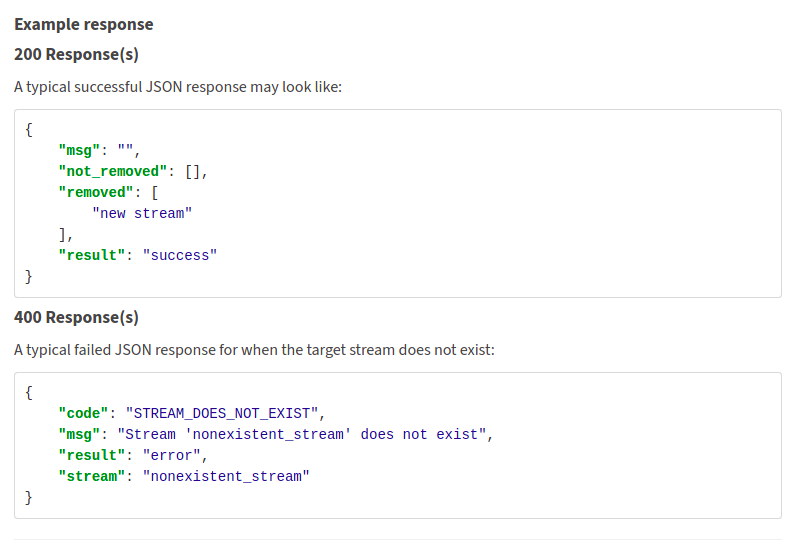Image resolution: width=809 pixels, height=544 pixels.
Task: Click the "error" result value
Action: [x=171, y=456]
